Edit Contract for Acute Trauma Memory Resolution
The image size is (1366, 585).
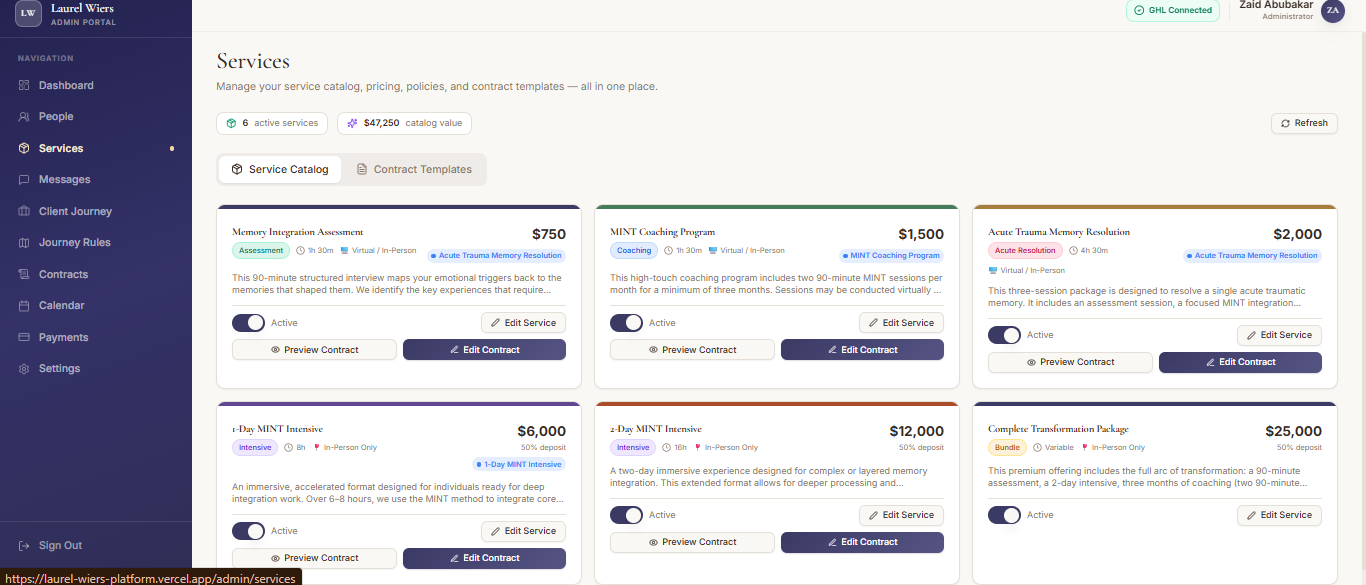1240,362
